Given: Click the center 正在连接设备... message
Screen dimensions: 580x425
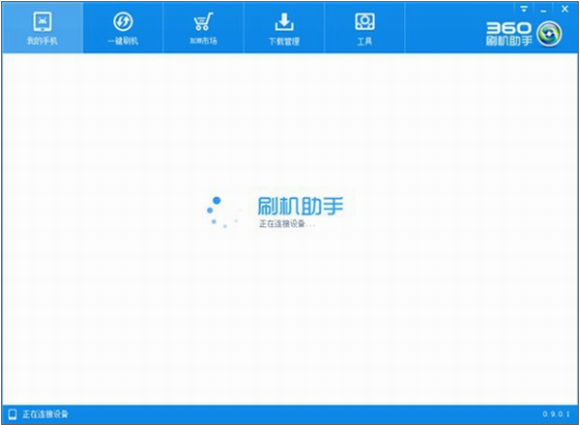Looking at the screenshot, I should (x=287, y=223).
